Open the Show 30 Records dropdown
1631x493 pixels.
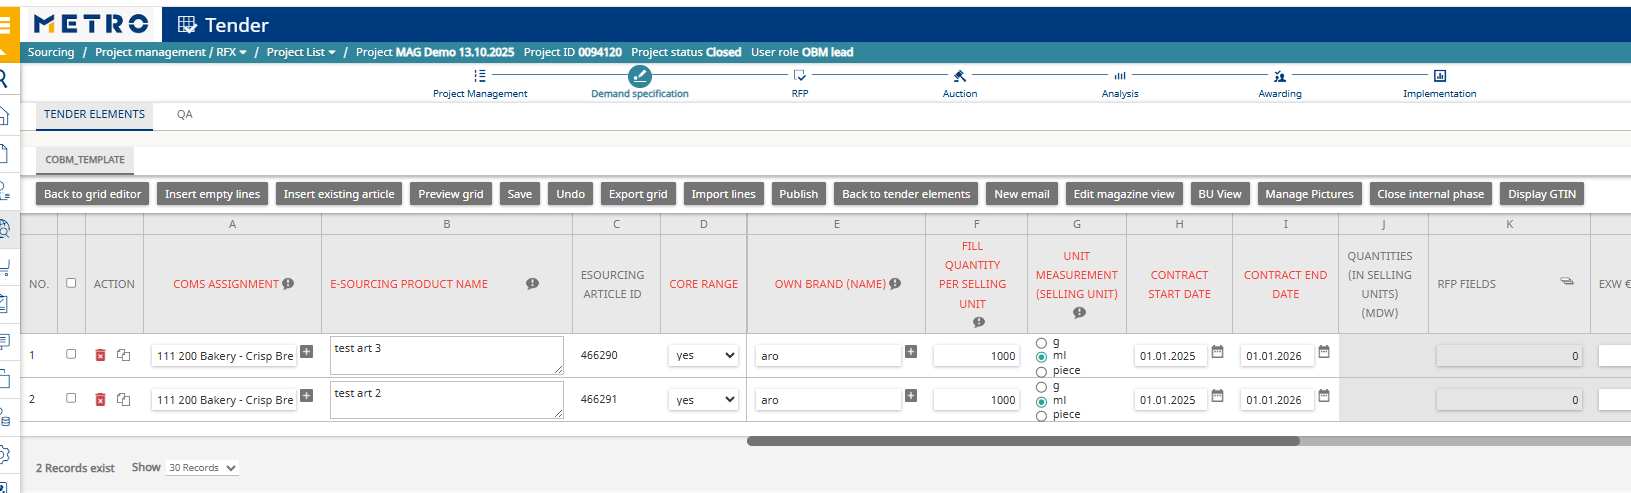coord(202,468)
